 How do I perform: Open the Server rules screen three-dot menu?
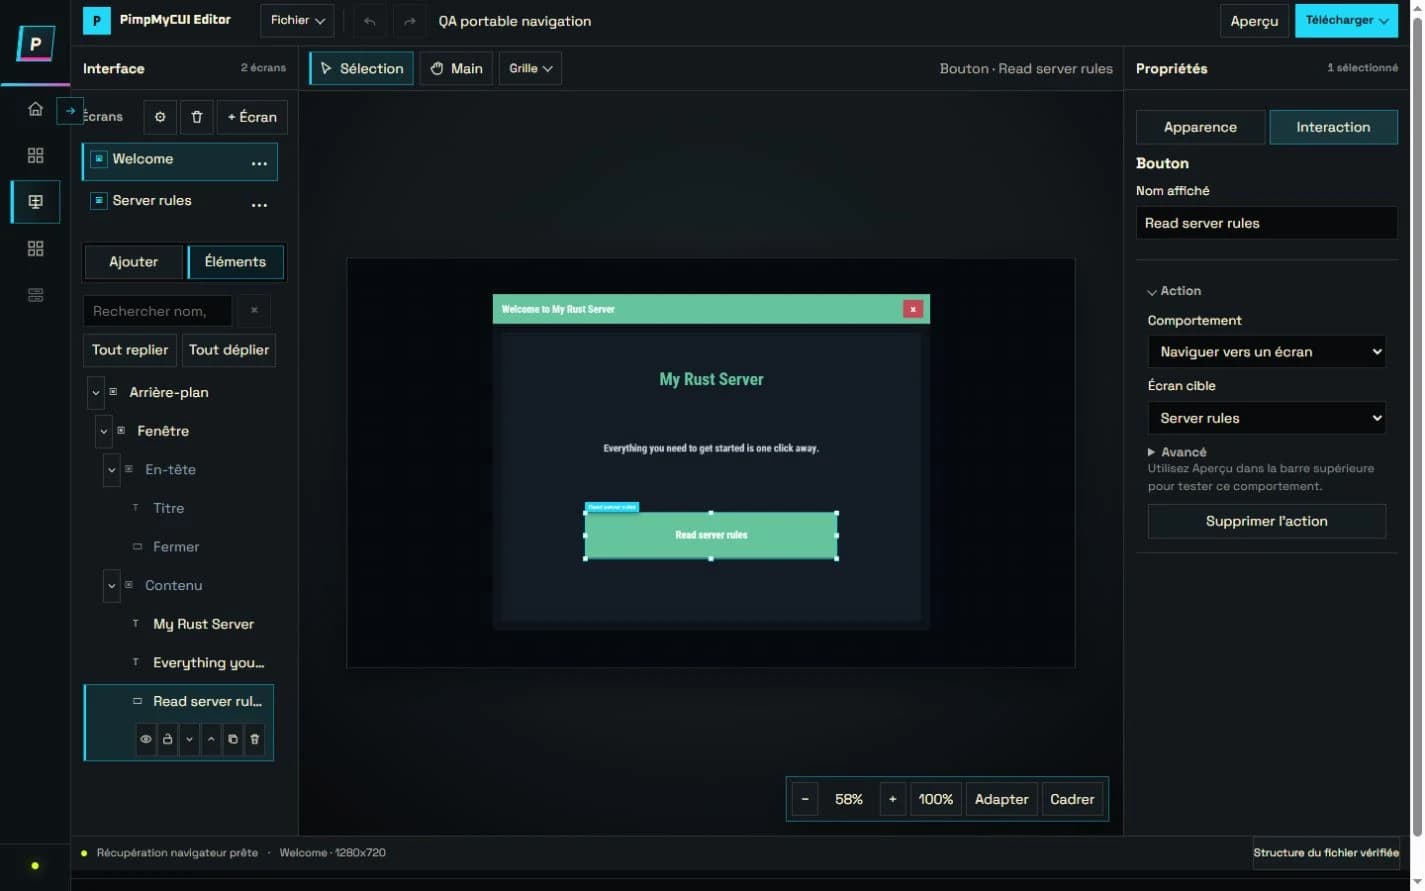(x=259, y=204)
